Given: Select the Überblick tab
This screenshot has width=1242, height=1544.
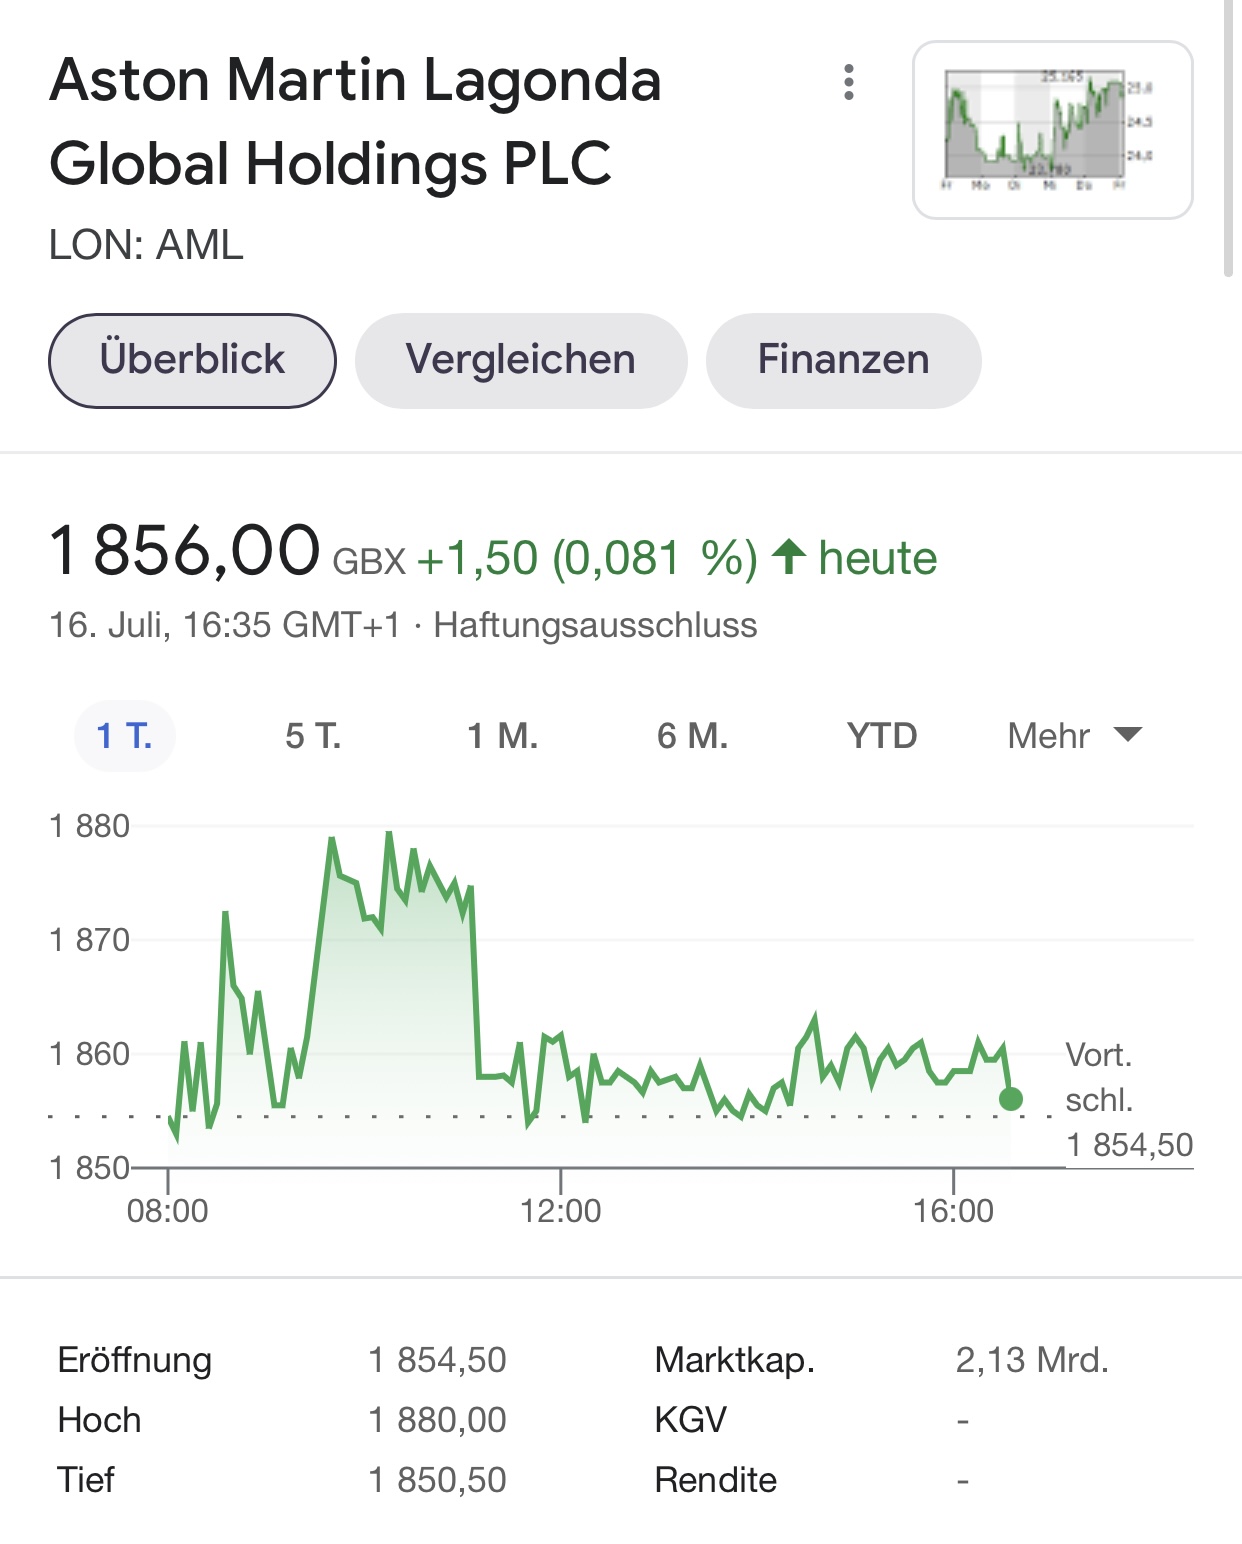Looking at the screenshot, I should tap(192, 360).
